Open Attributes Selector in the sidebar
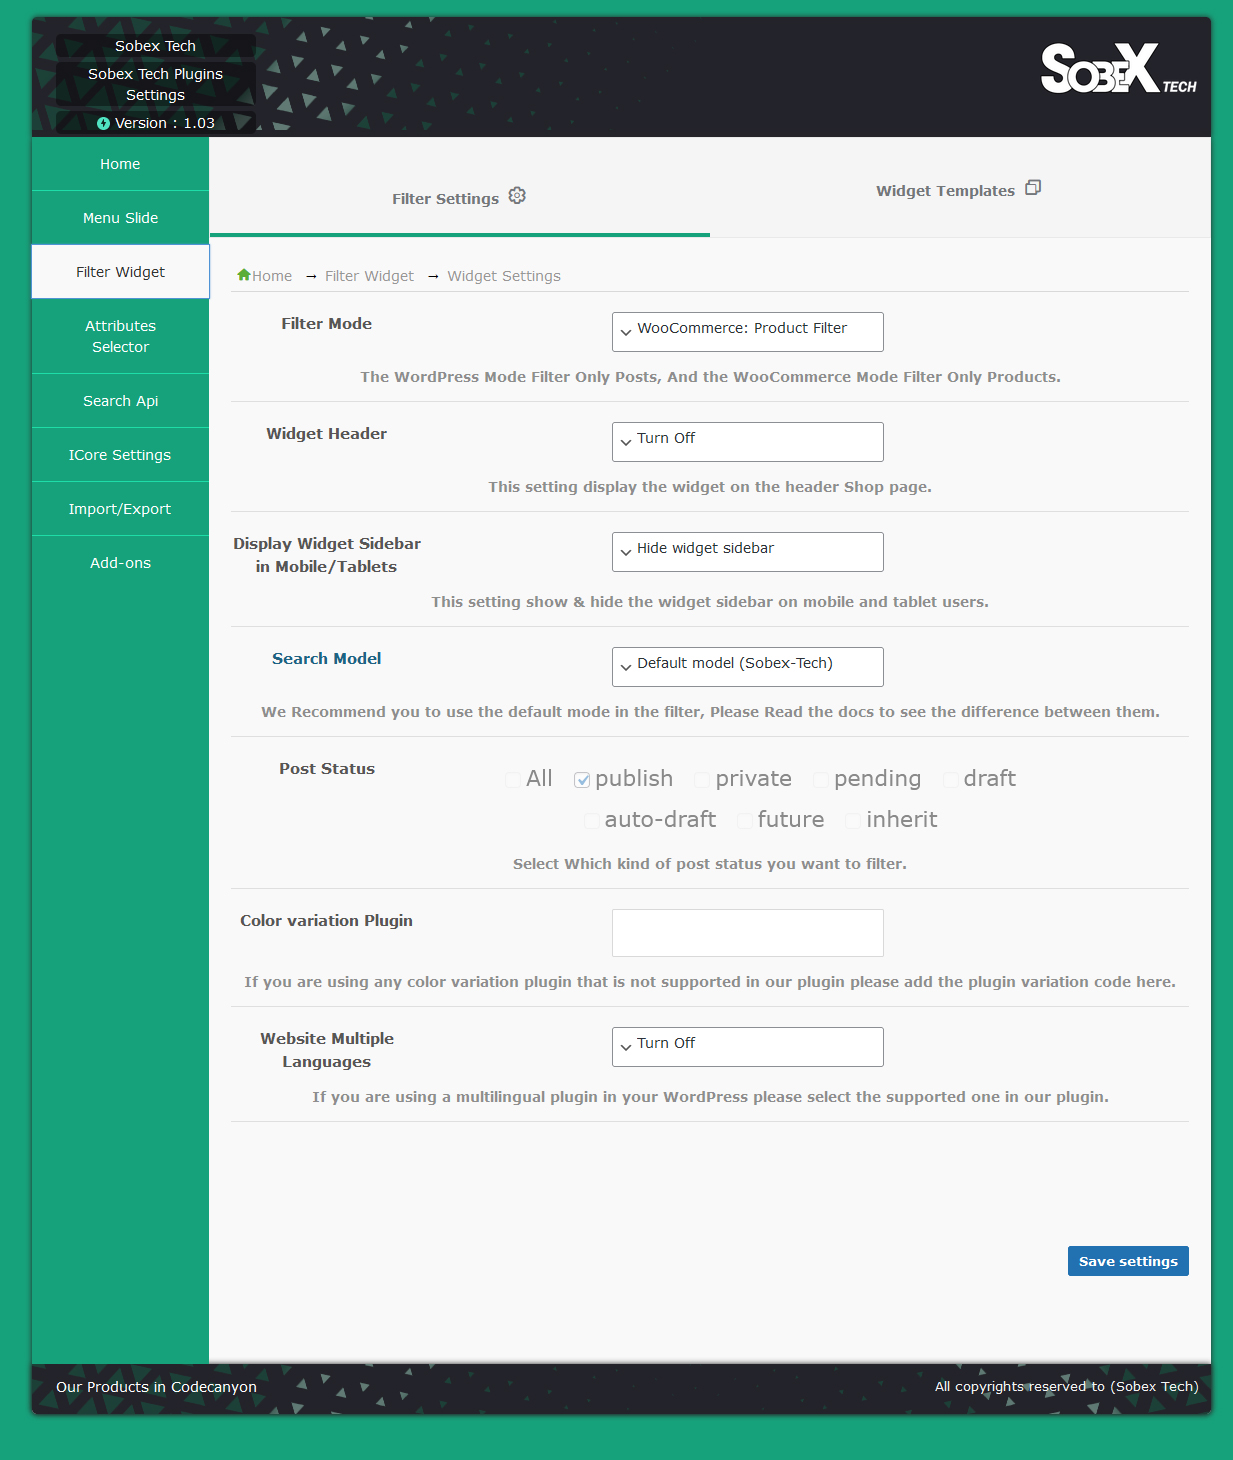The image size is (1233, 1460). pos(120,336)
